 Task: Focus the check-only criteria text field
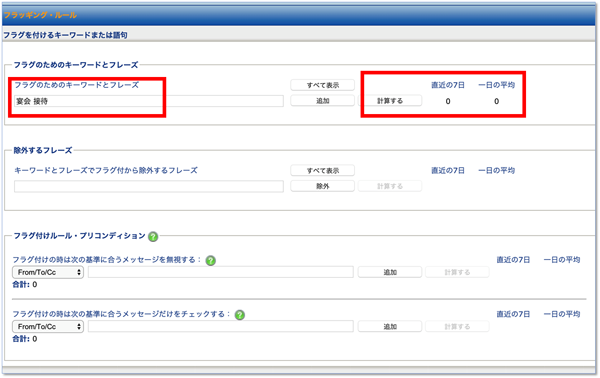pyautogui.click(x=221, y=326)
